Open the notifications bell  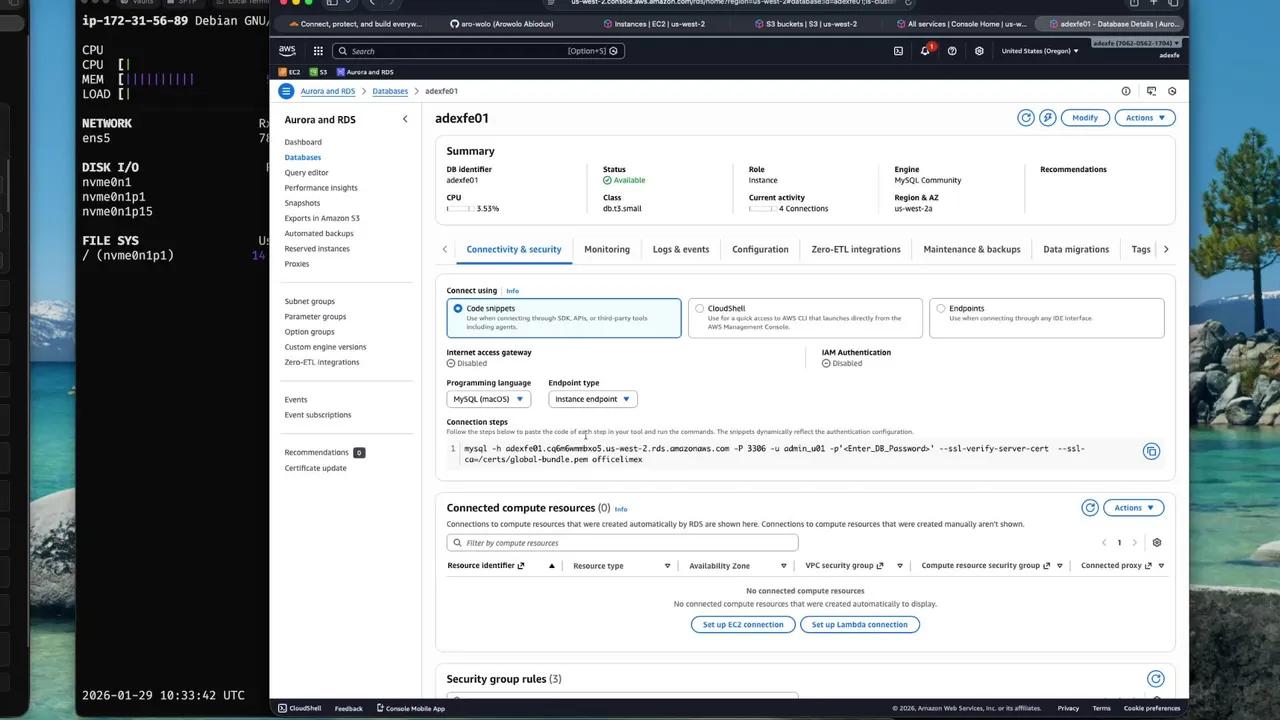pyautogui.click(x=925, y=51)
